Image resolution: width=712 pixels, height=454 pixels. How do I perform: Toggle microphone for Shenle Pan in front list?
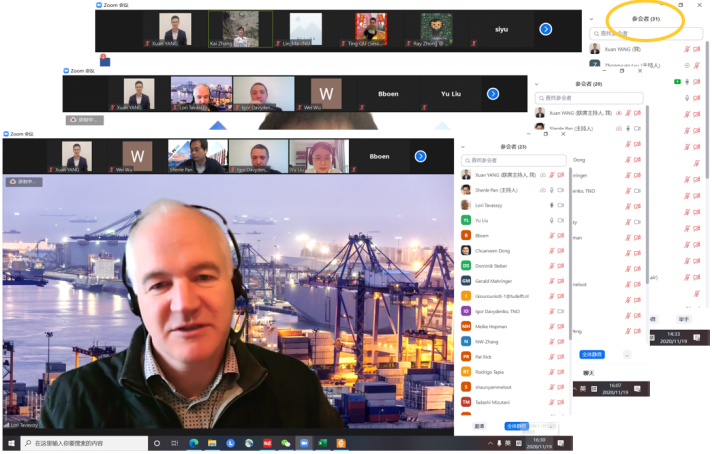coord(552,190)
